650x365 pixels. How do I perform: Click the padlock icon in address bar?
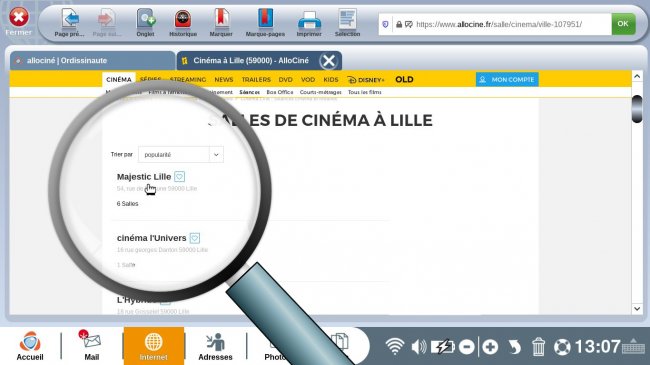point(399,24)
